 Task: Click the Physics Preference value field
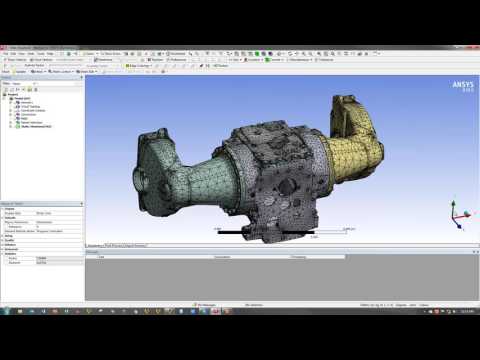coord(59,222)
